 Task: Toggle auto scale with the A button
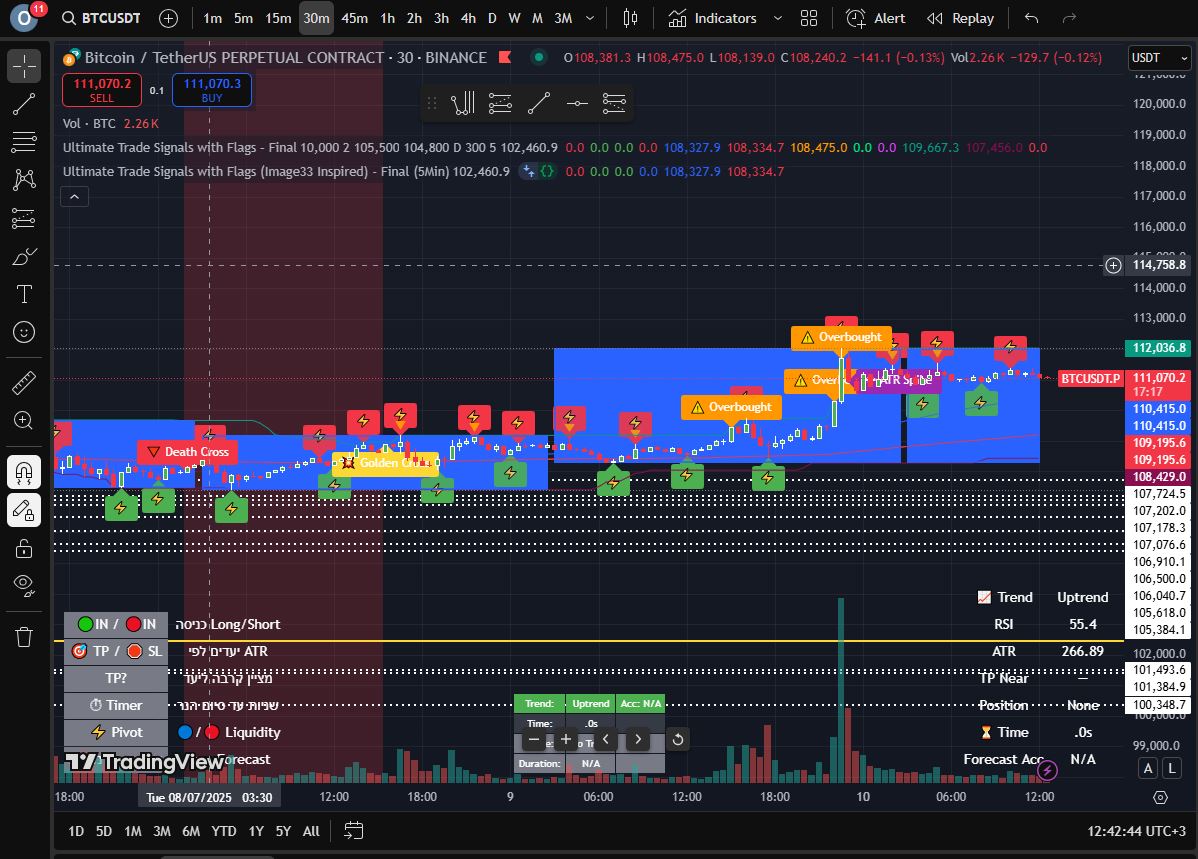coord(1148,769)
